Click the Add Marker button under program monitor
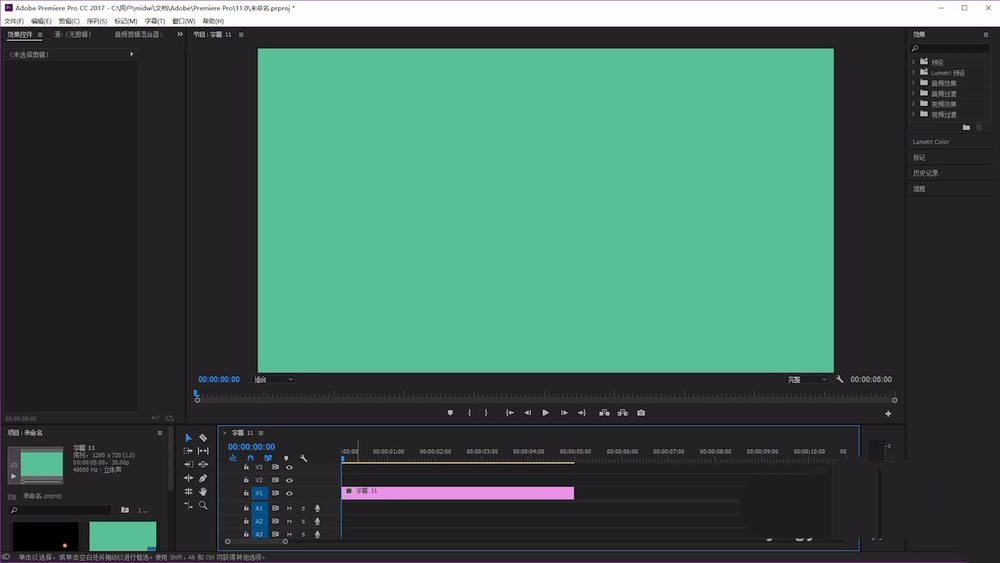 click(x=450, y=413)
